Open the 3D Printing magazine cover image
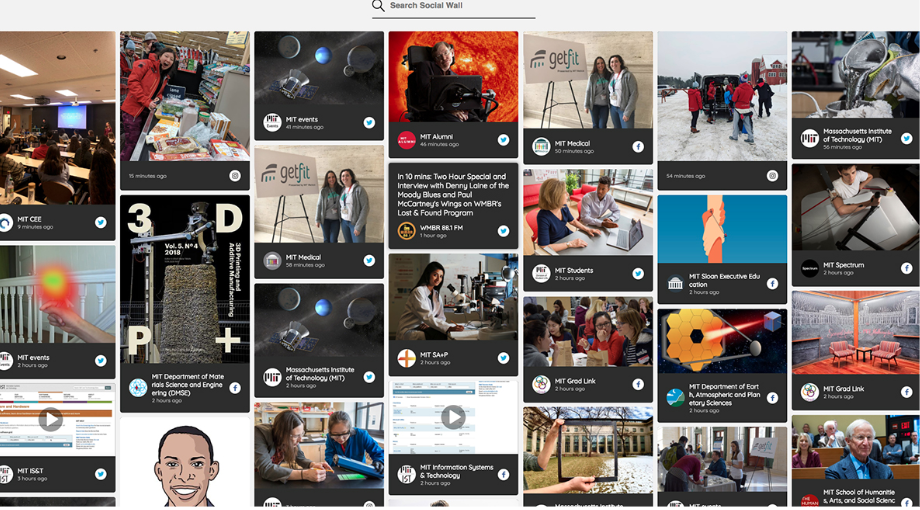 185,279
